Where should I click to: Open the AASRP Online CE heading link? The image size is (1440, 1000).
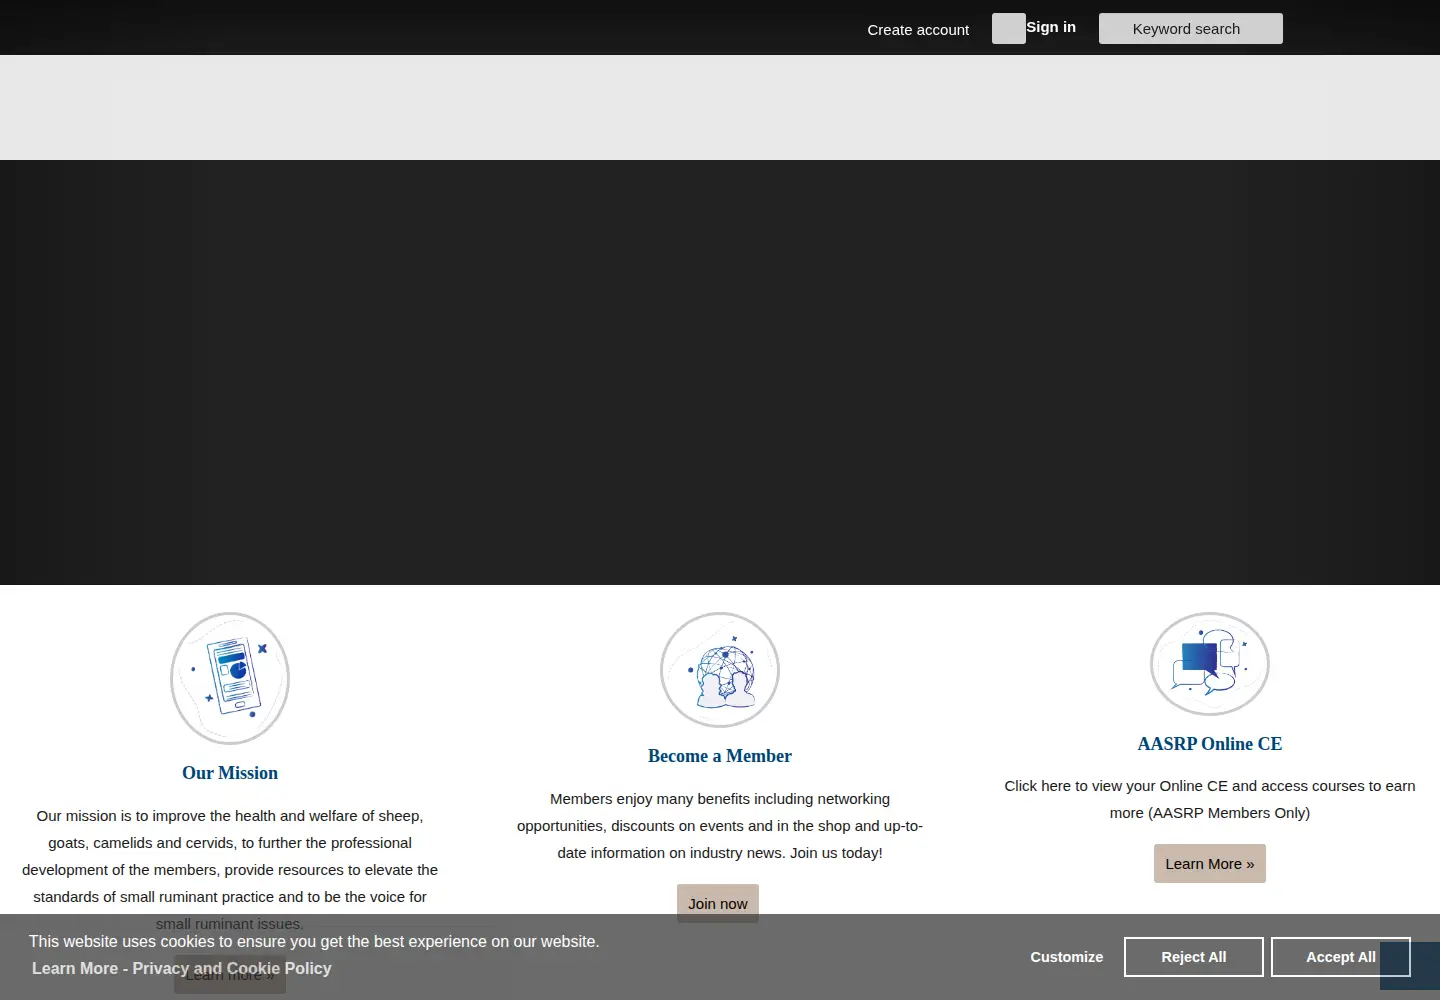click(x=1210, y=744)
